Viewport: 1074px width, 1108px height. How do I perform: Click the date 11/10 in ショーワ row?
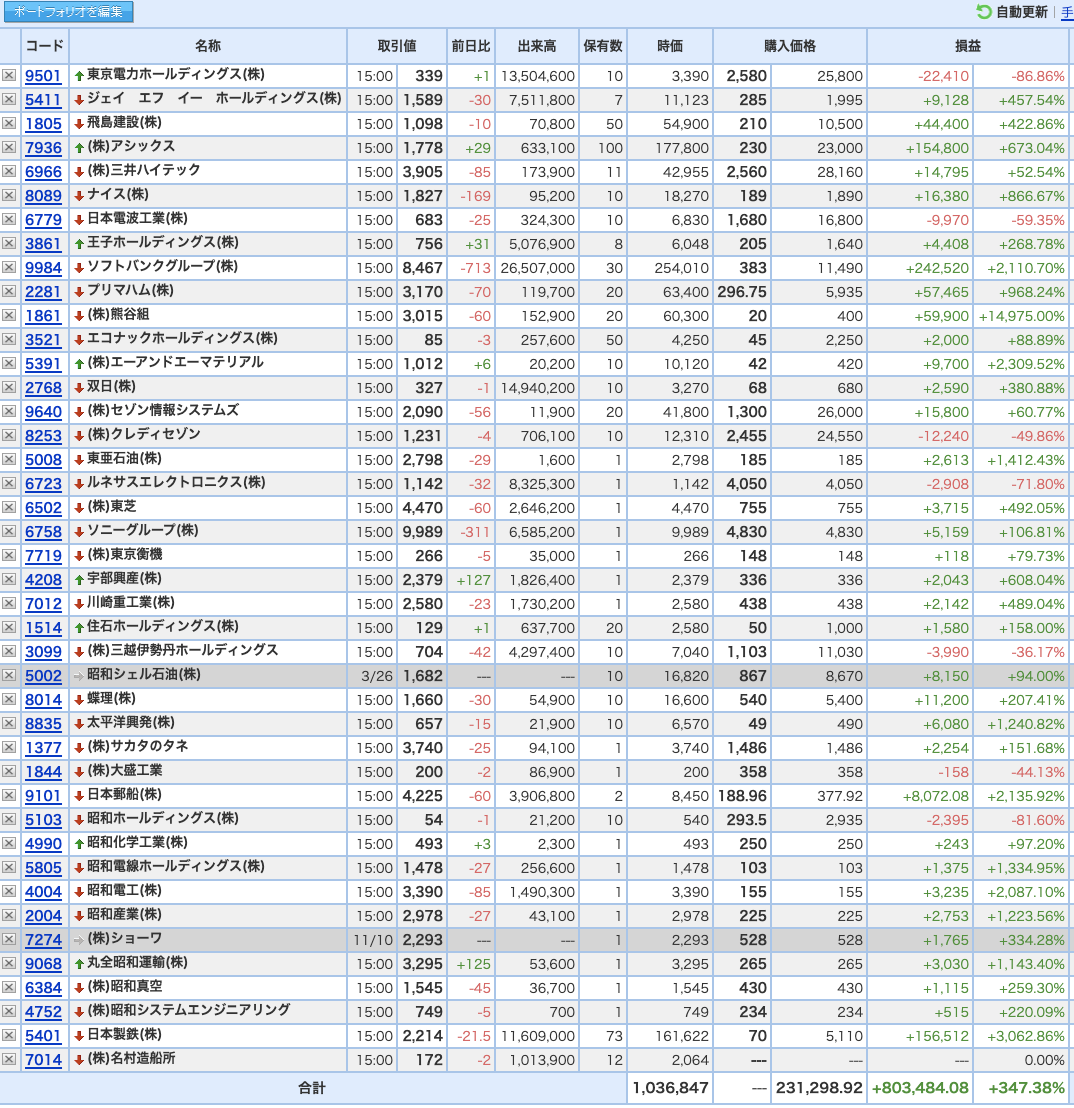tap(372, 940)
